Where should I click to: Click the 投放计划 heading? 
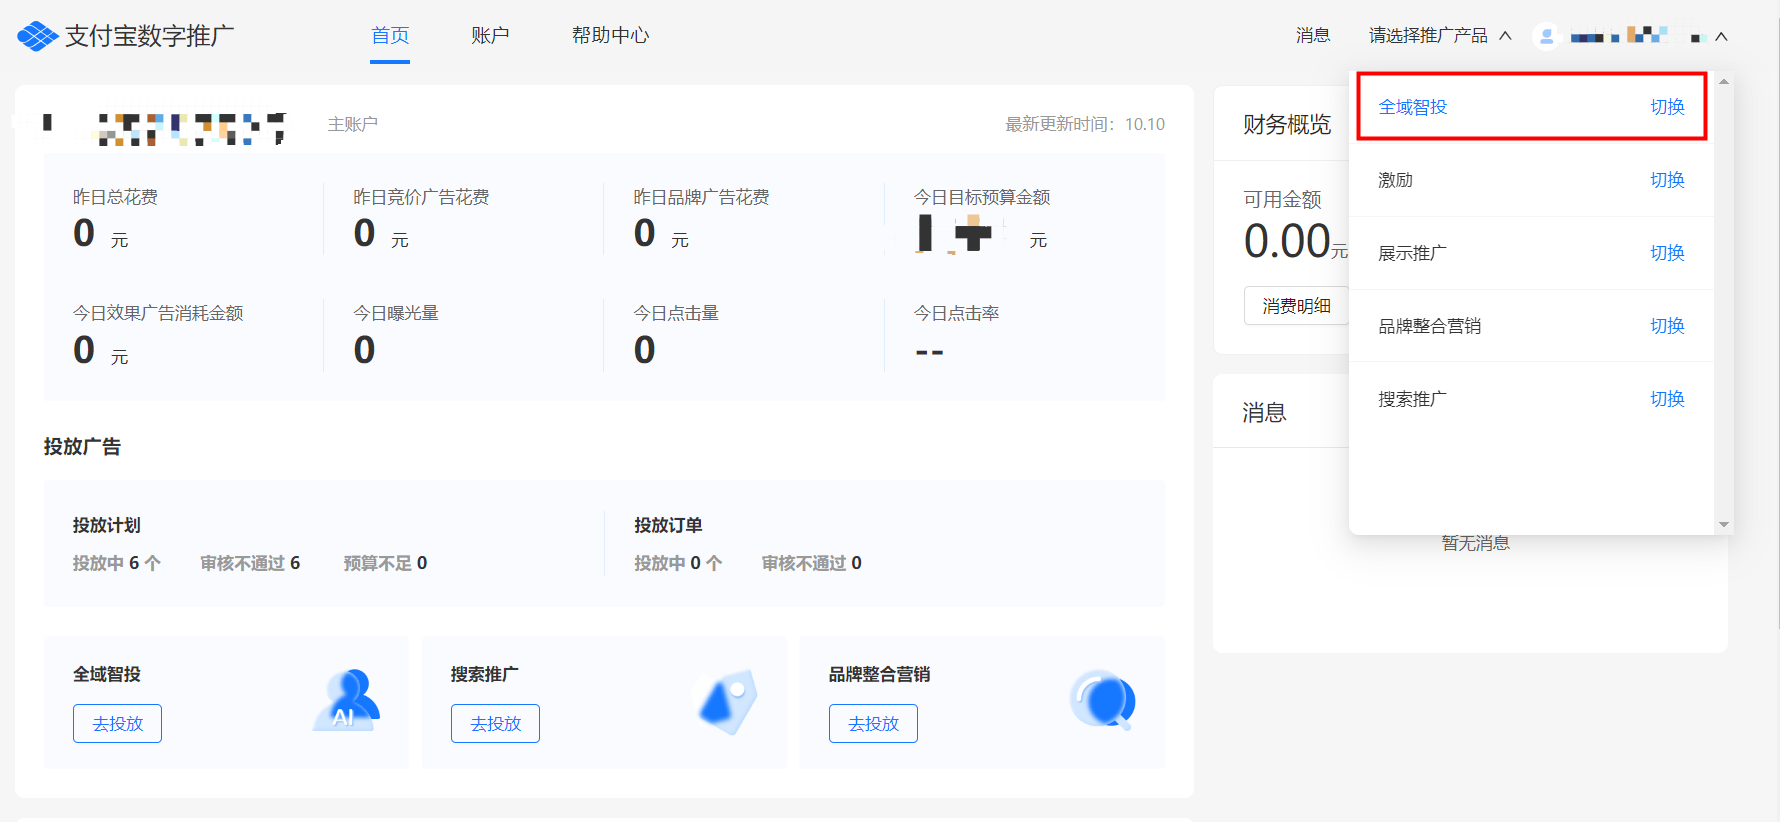[x=106, y=525]
